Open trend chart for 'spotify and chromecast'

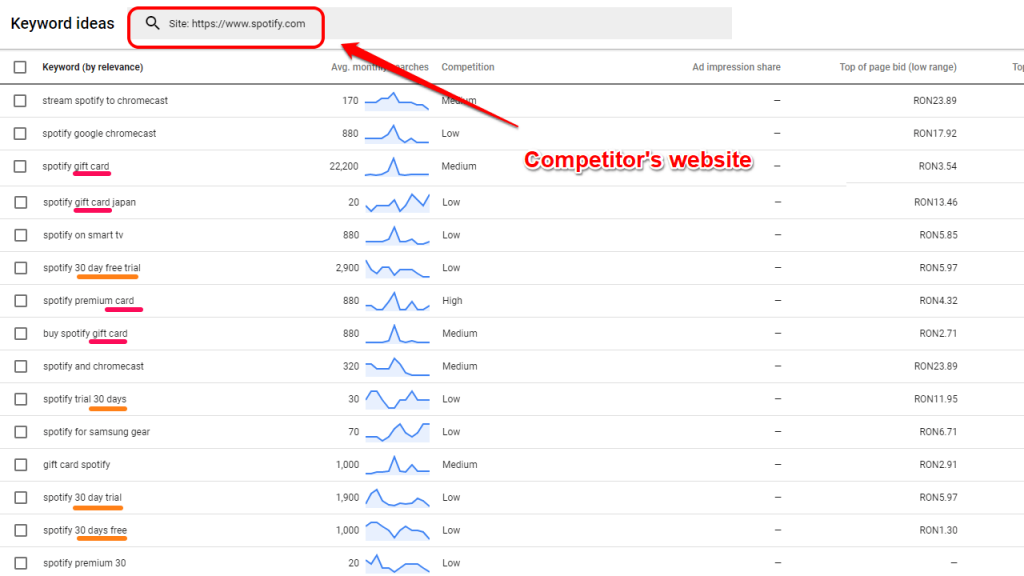coord(397,366)
